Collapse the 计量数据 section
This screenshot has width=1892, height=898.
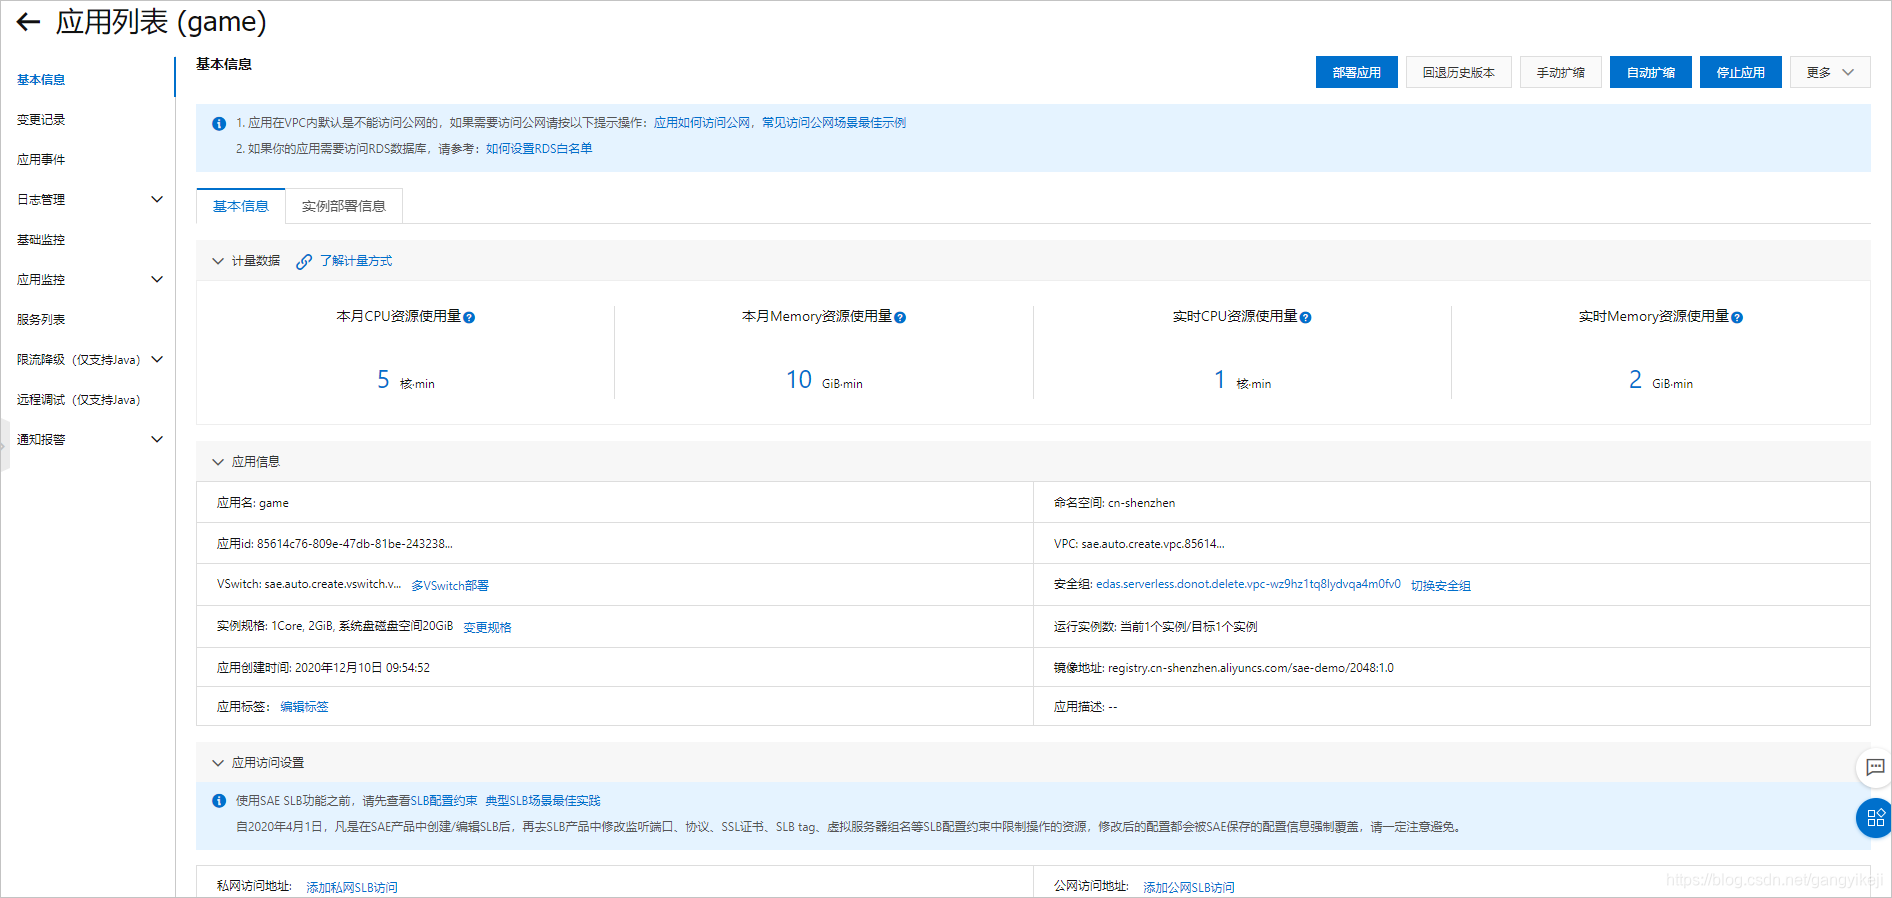(x=218, y=261)
